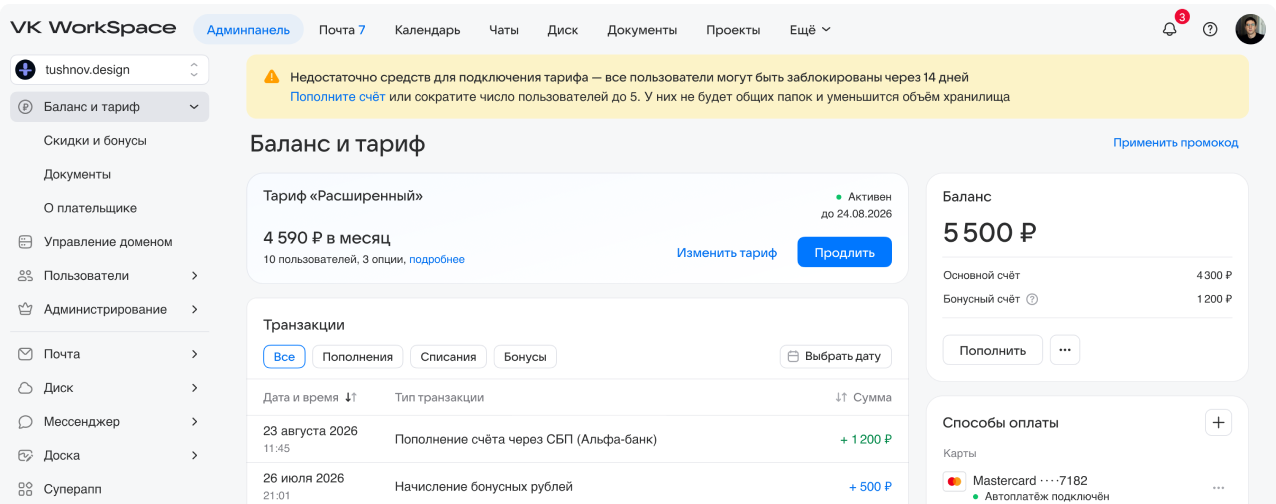Screen dimensions: 1276x504
Task: Filter transactions by Бонусы
Action: (525, 356)
